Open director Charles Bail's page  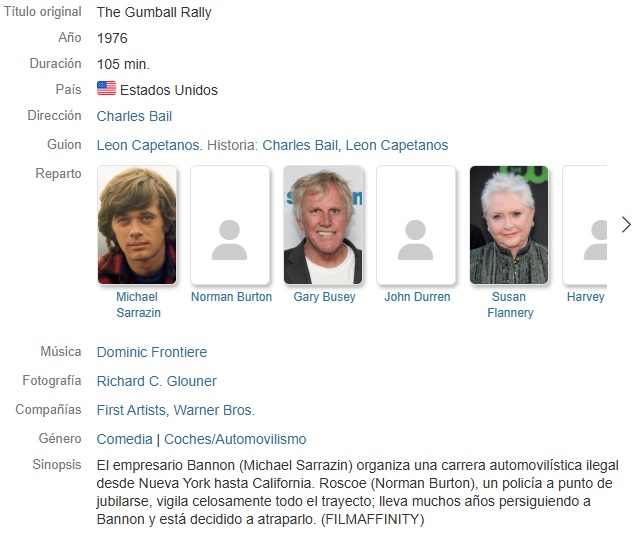[x=134, y=116]
